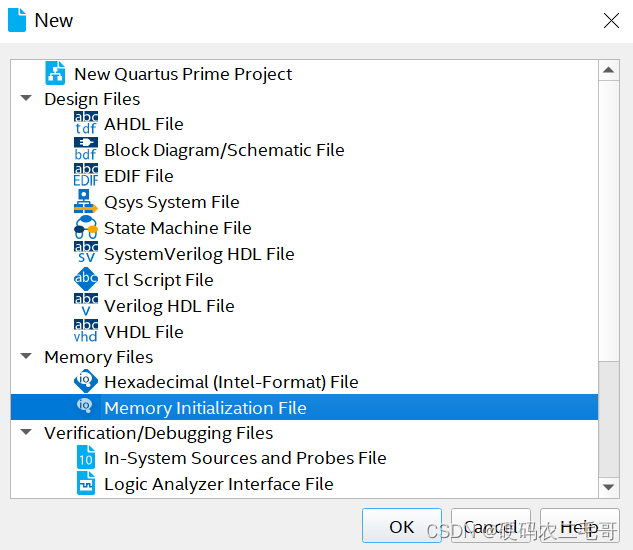The width and height of the screenshot is (633, 550).
Task: Click the In-System Sources and Probes icon
Action: (x=86, y=457)
